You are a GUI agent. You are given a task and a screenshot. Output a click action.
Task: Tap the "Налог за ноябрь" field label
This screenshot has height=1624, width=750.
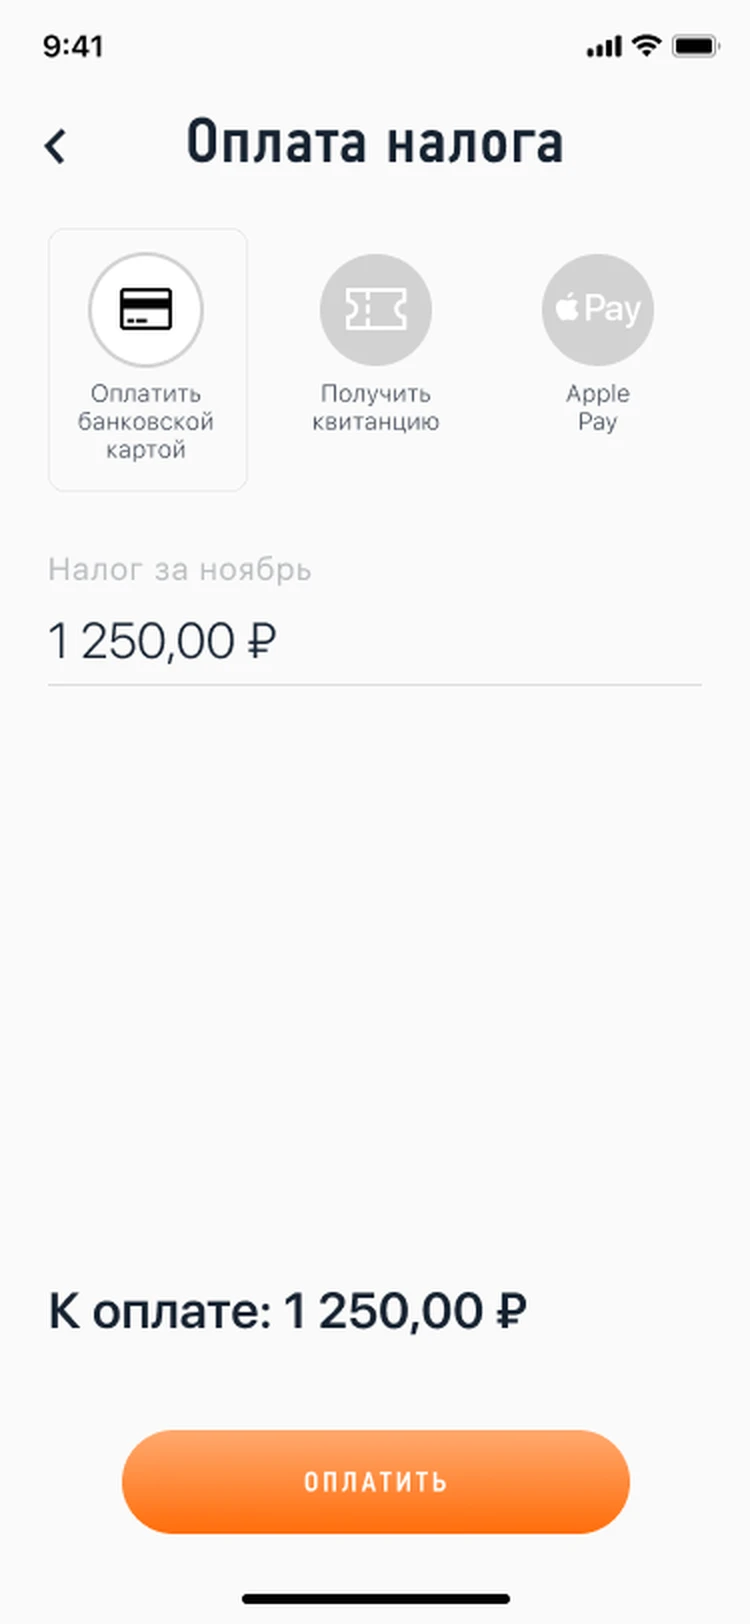[x=180, y=570]
